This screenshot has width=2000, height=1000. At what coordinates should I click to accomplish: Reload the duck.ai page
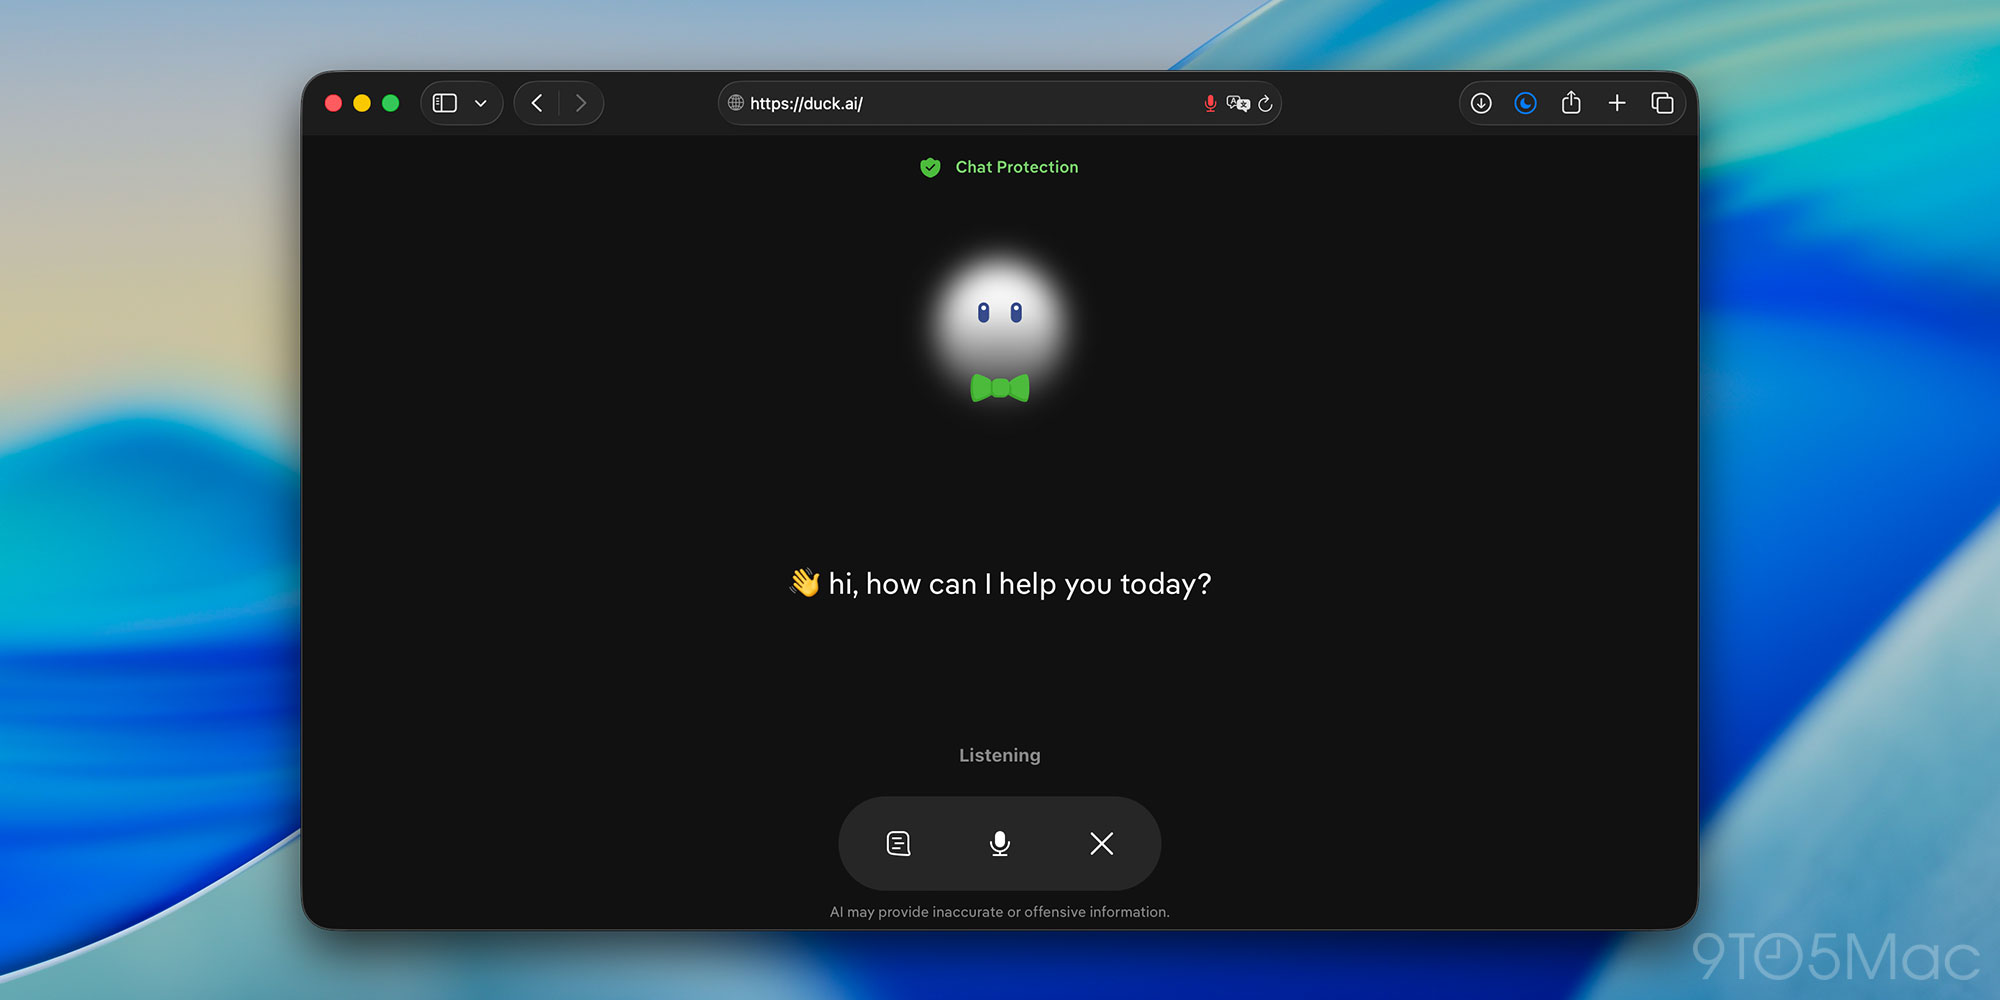1266,103
